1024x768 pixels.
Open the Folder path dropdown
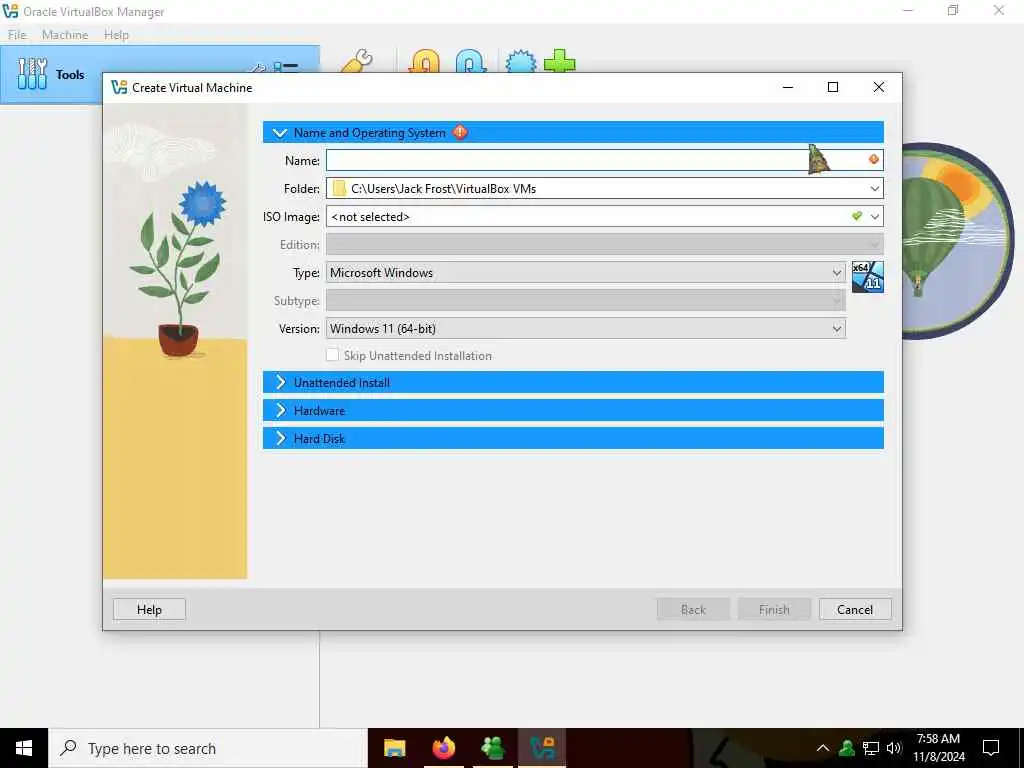(874, 188)
